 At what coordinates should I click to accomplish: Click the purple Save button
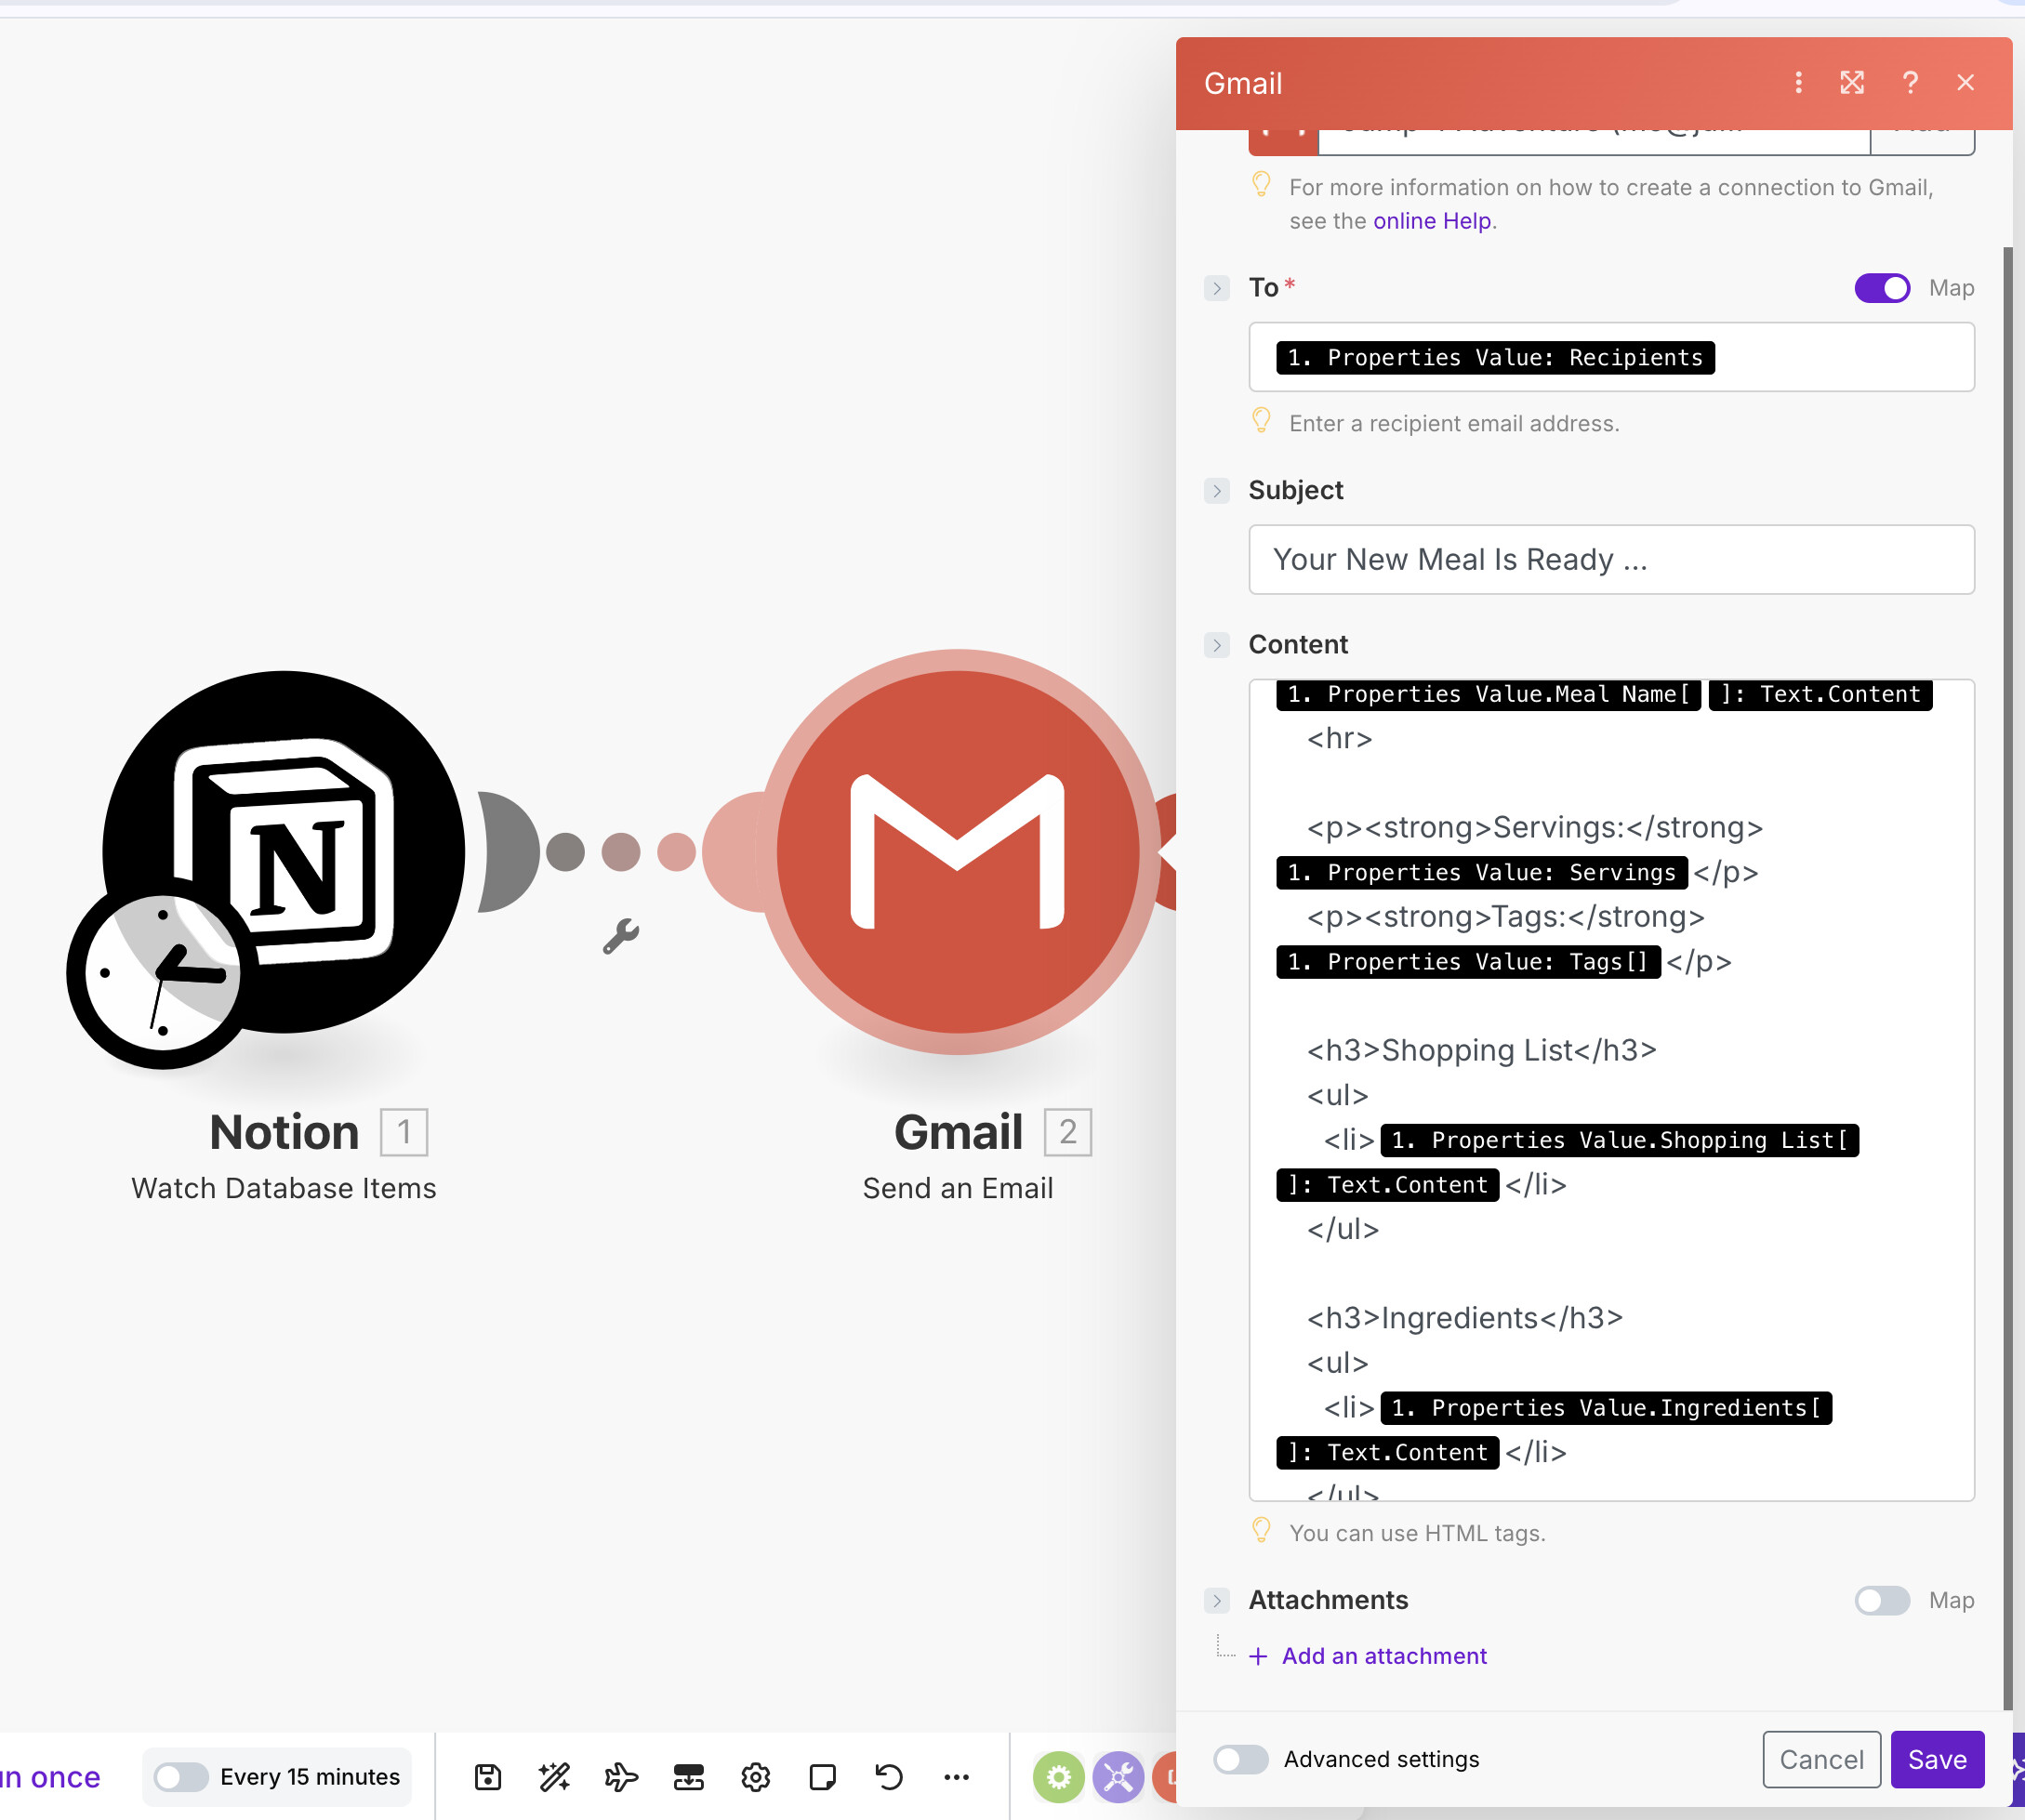pyautogui.click(x=1936, y=1759)
